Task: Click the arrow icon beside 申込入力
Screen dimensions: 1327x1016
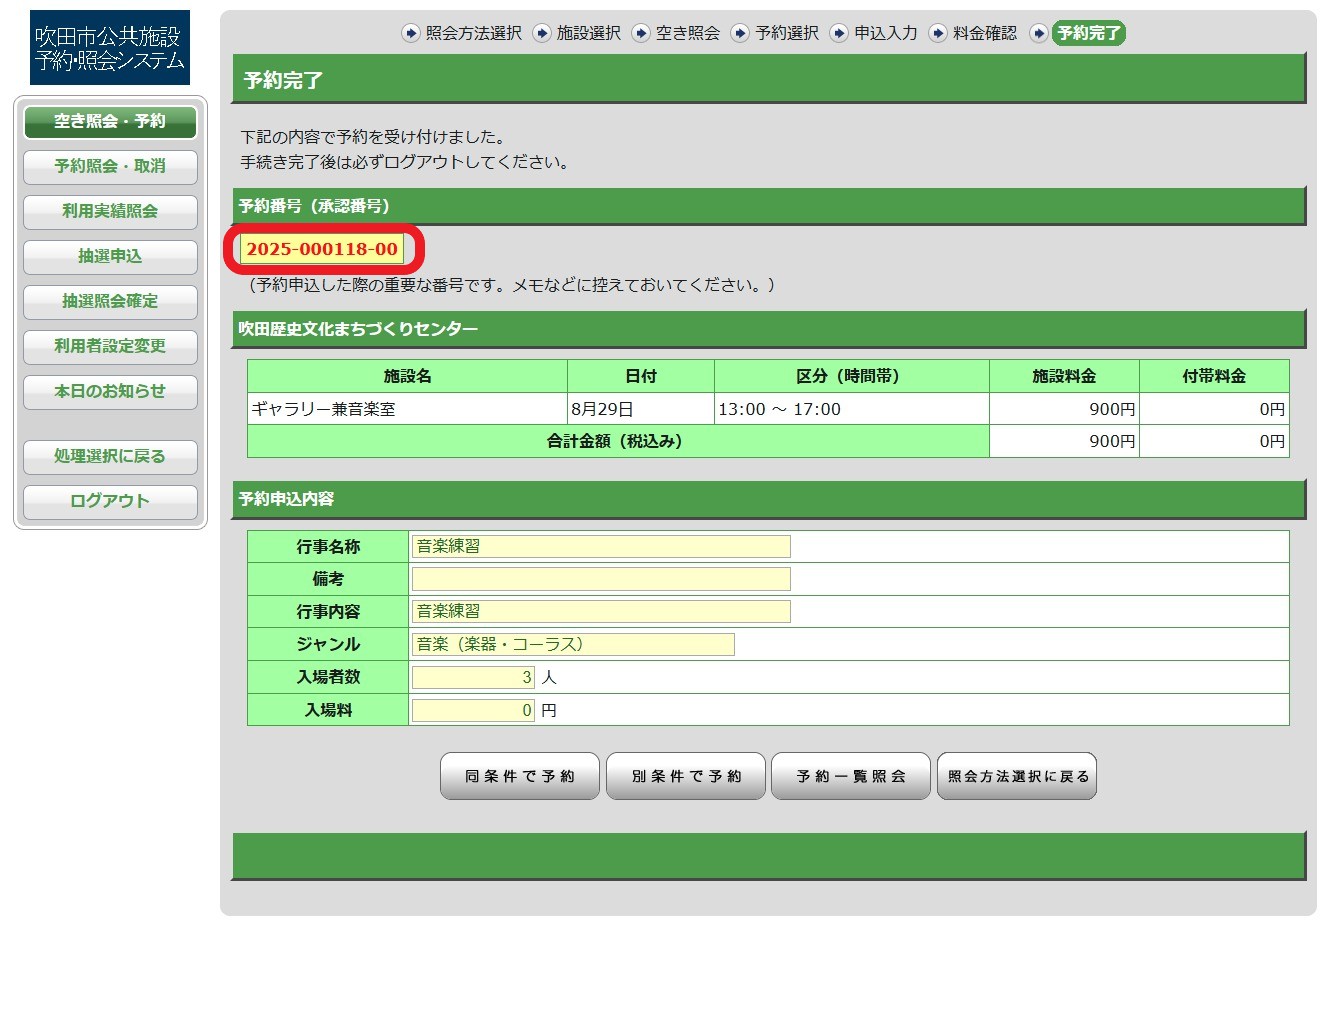Action: pyautogui.click(x=839, y=33)
